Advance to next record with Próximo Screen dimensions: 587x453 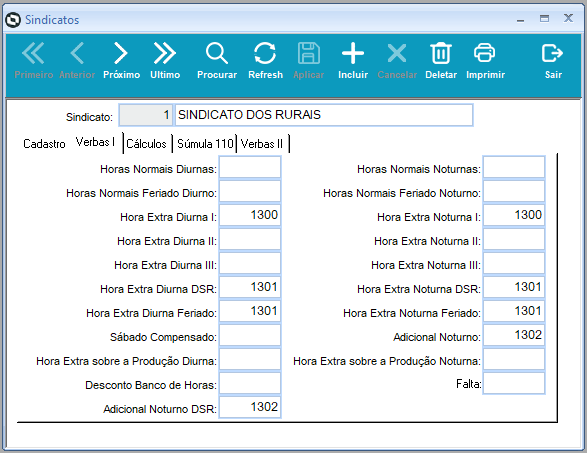[121, 60]
